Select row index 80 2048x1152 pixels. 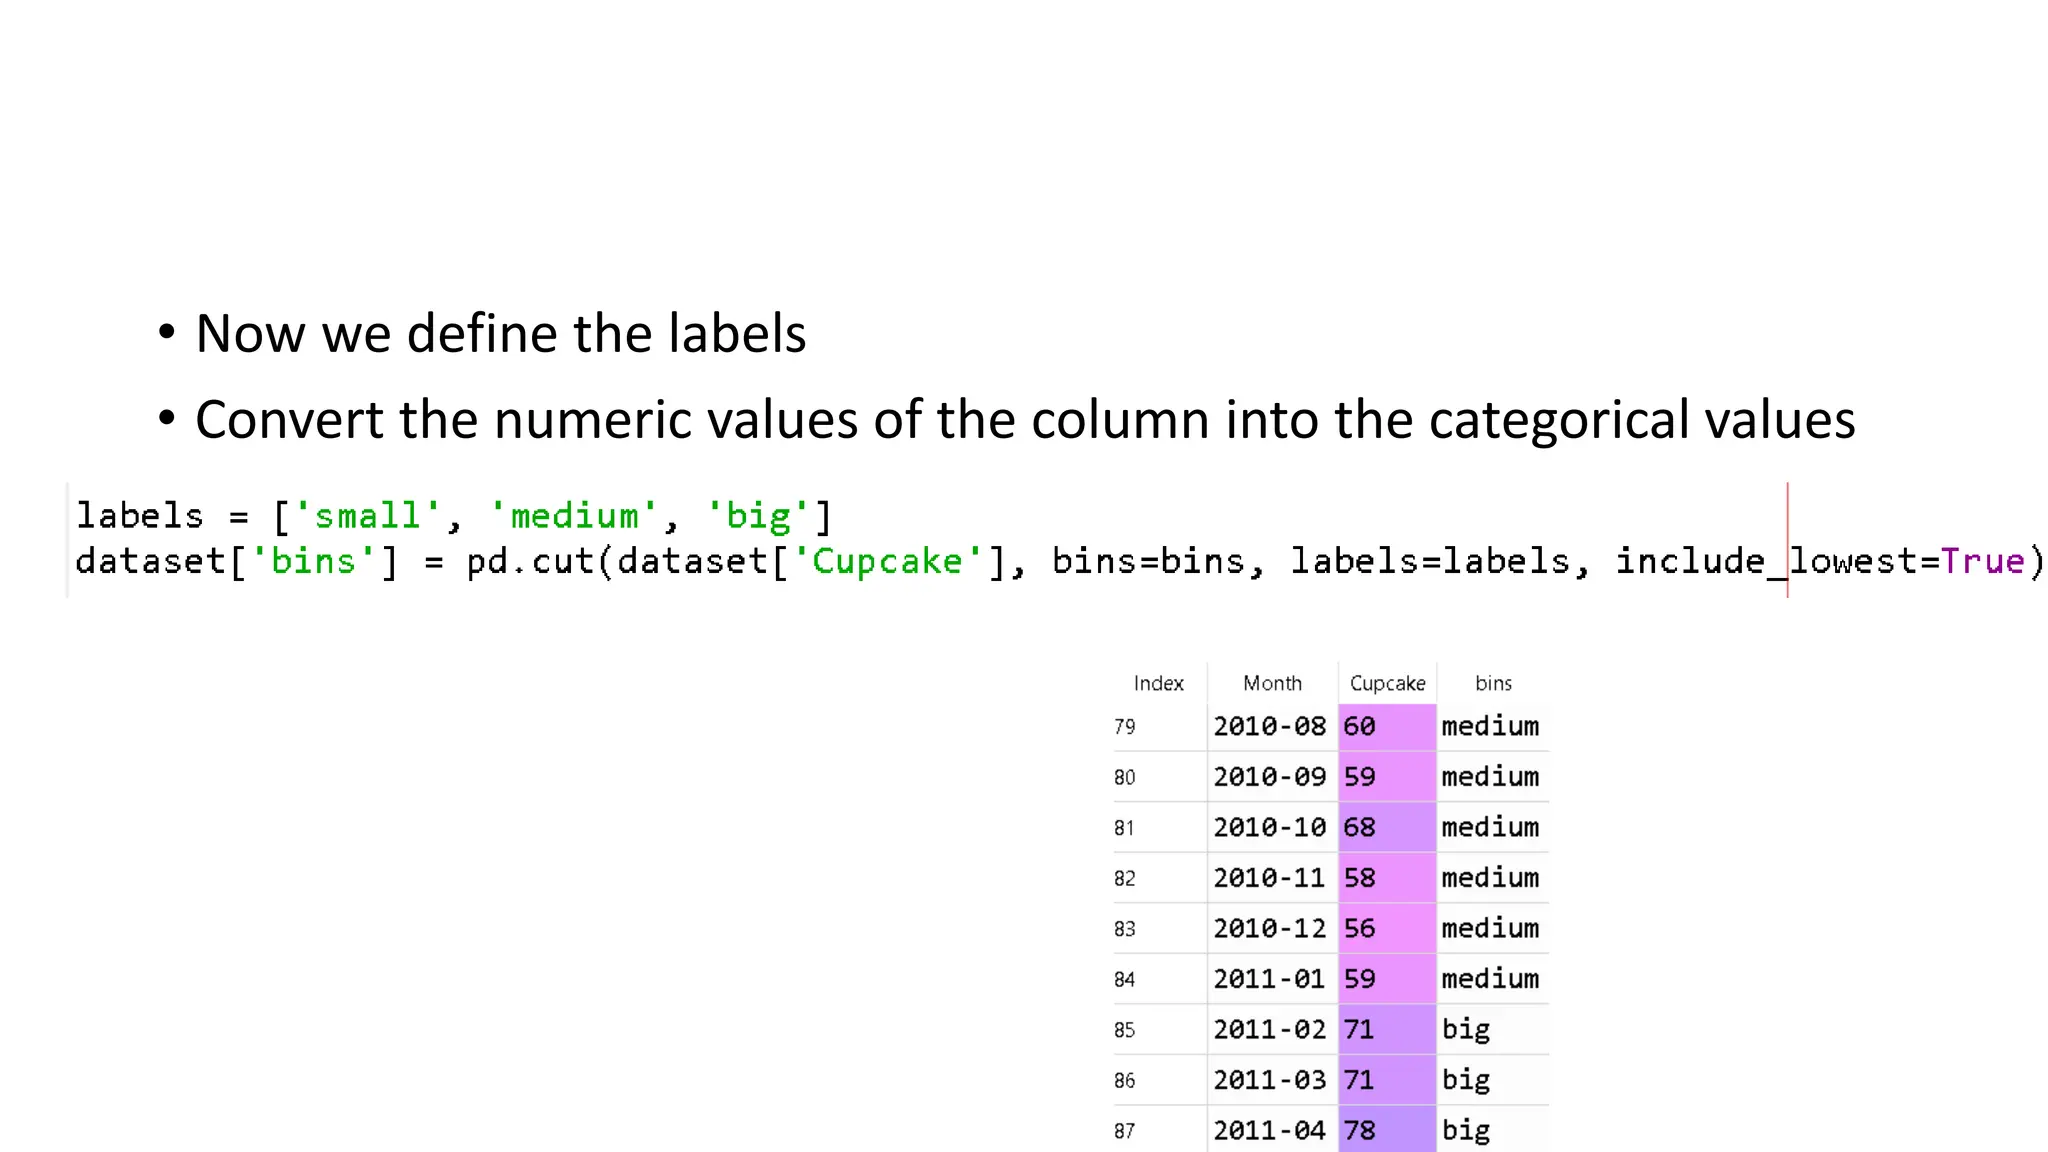click(x=1125, y=777)
